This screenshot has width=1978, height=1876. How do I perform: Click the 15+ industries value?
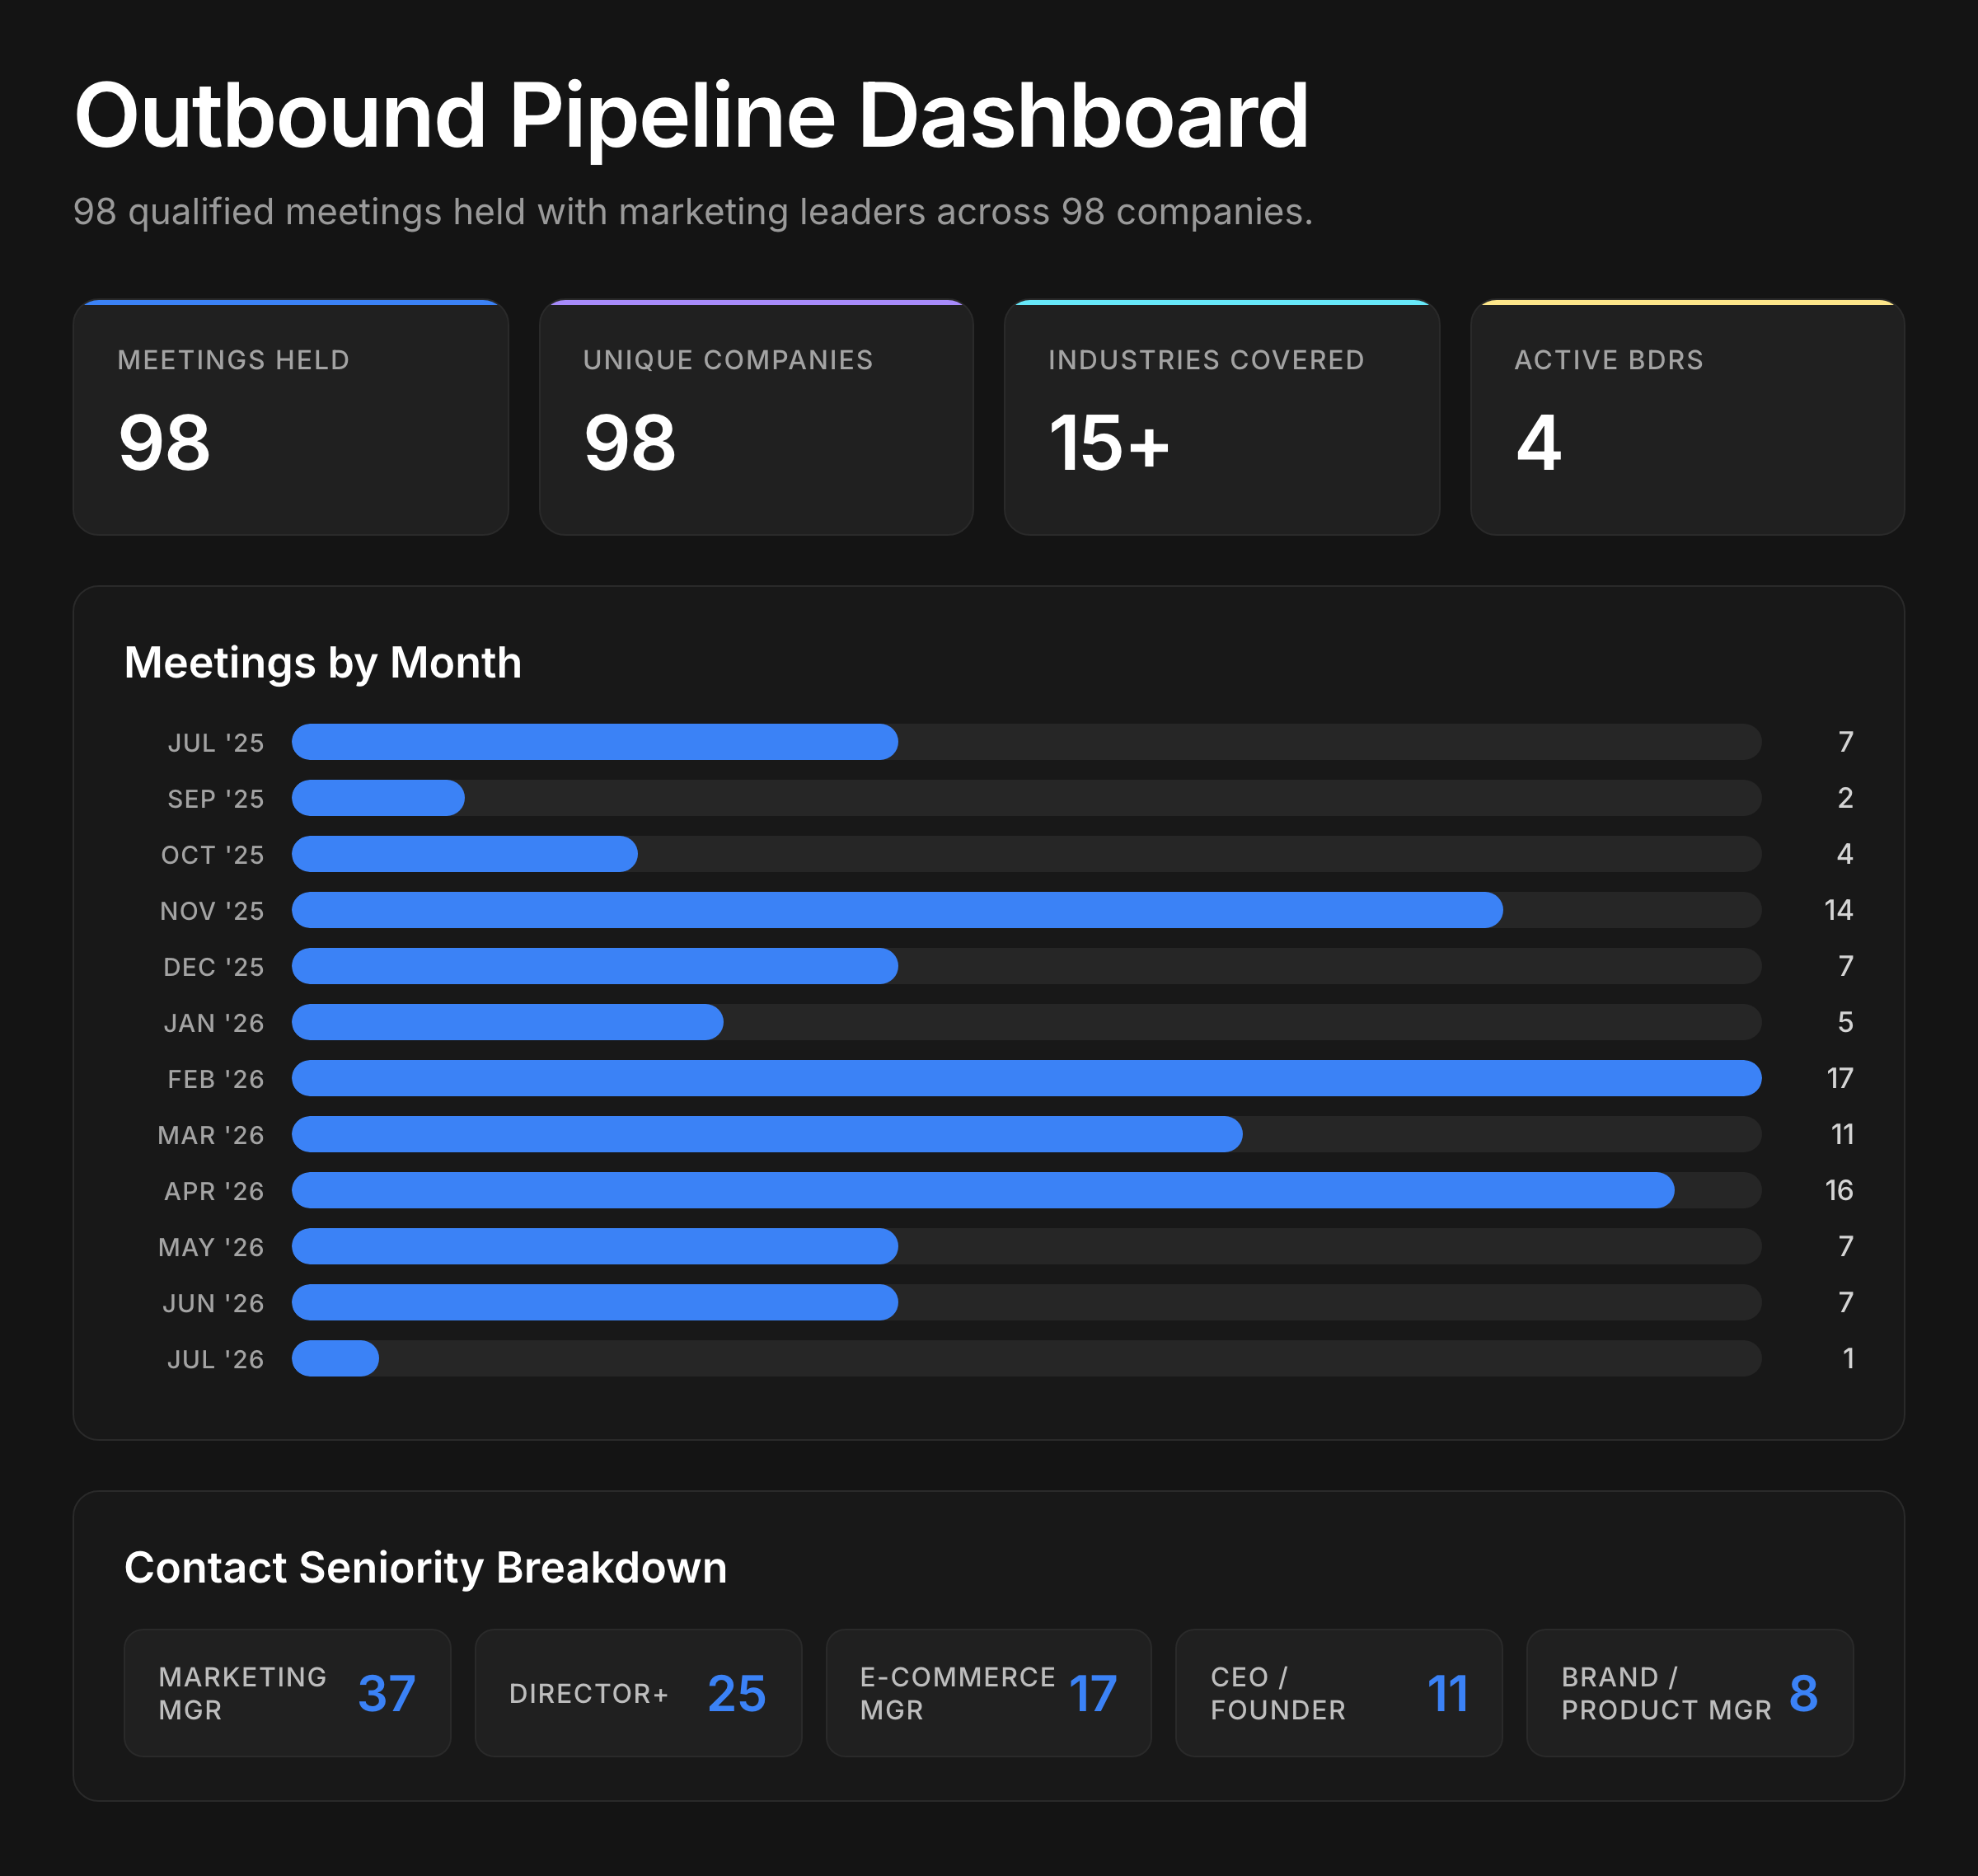pyautogui.click(x=1109, y=443)
